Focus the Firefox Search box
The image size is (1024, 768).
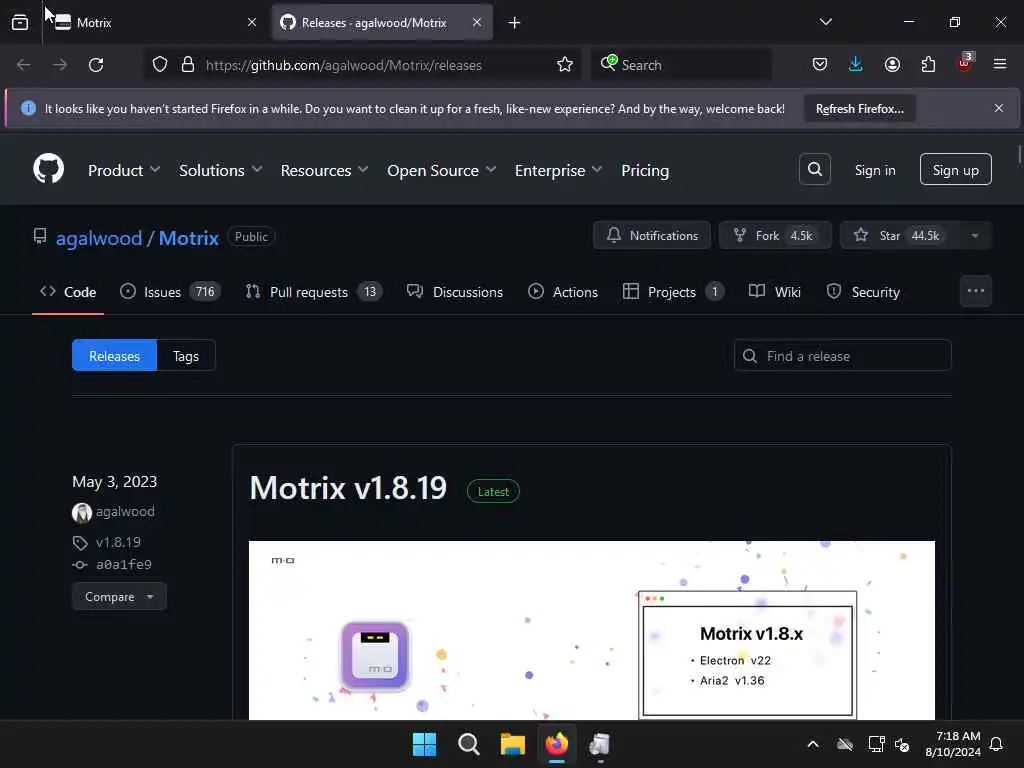tap(681, 65)
